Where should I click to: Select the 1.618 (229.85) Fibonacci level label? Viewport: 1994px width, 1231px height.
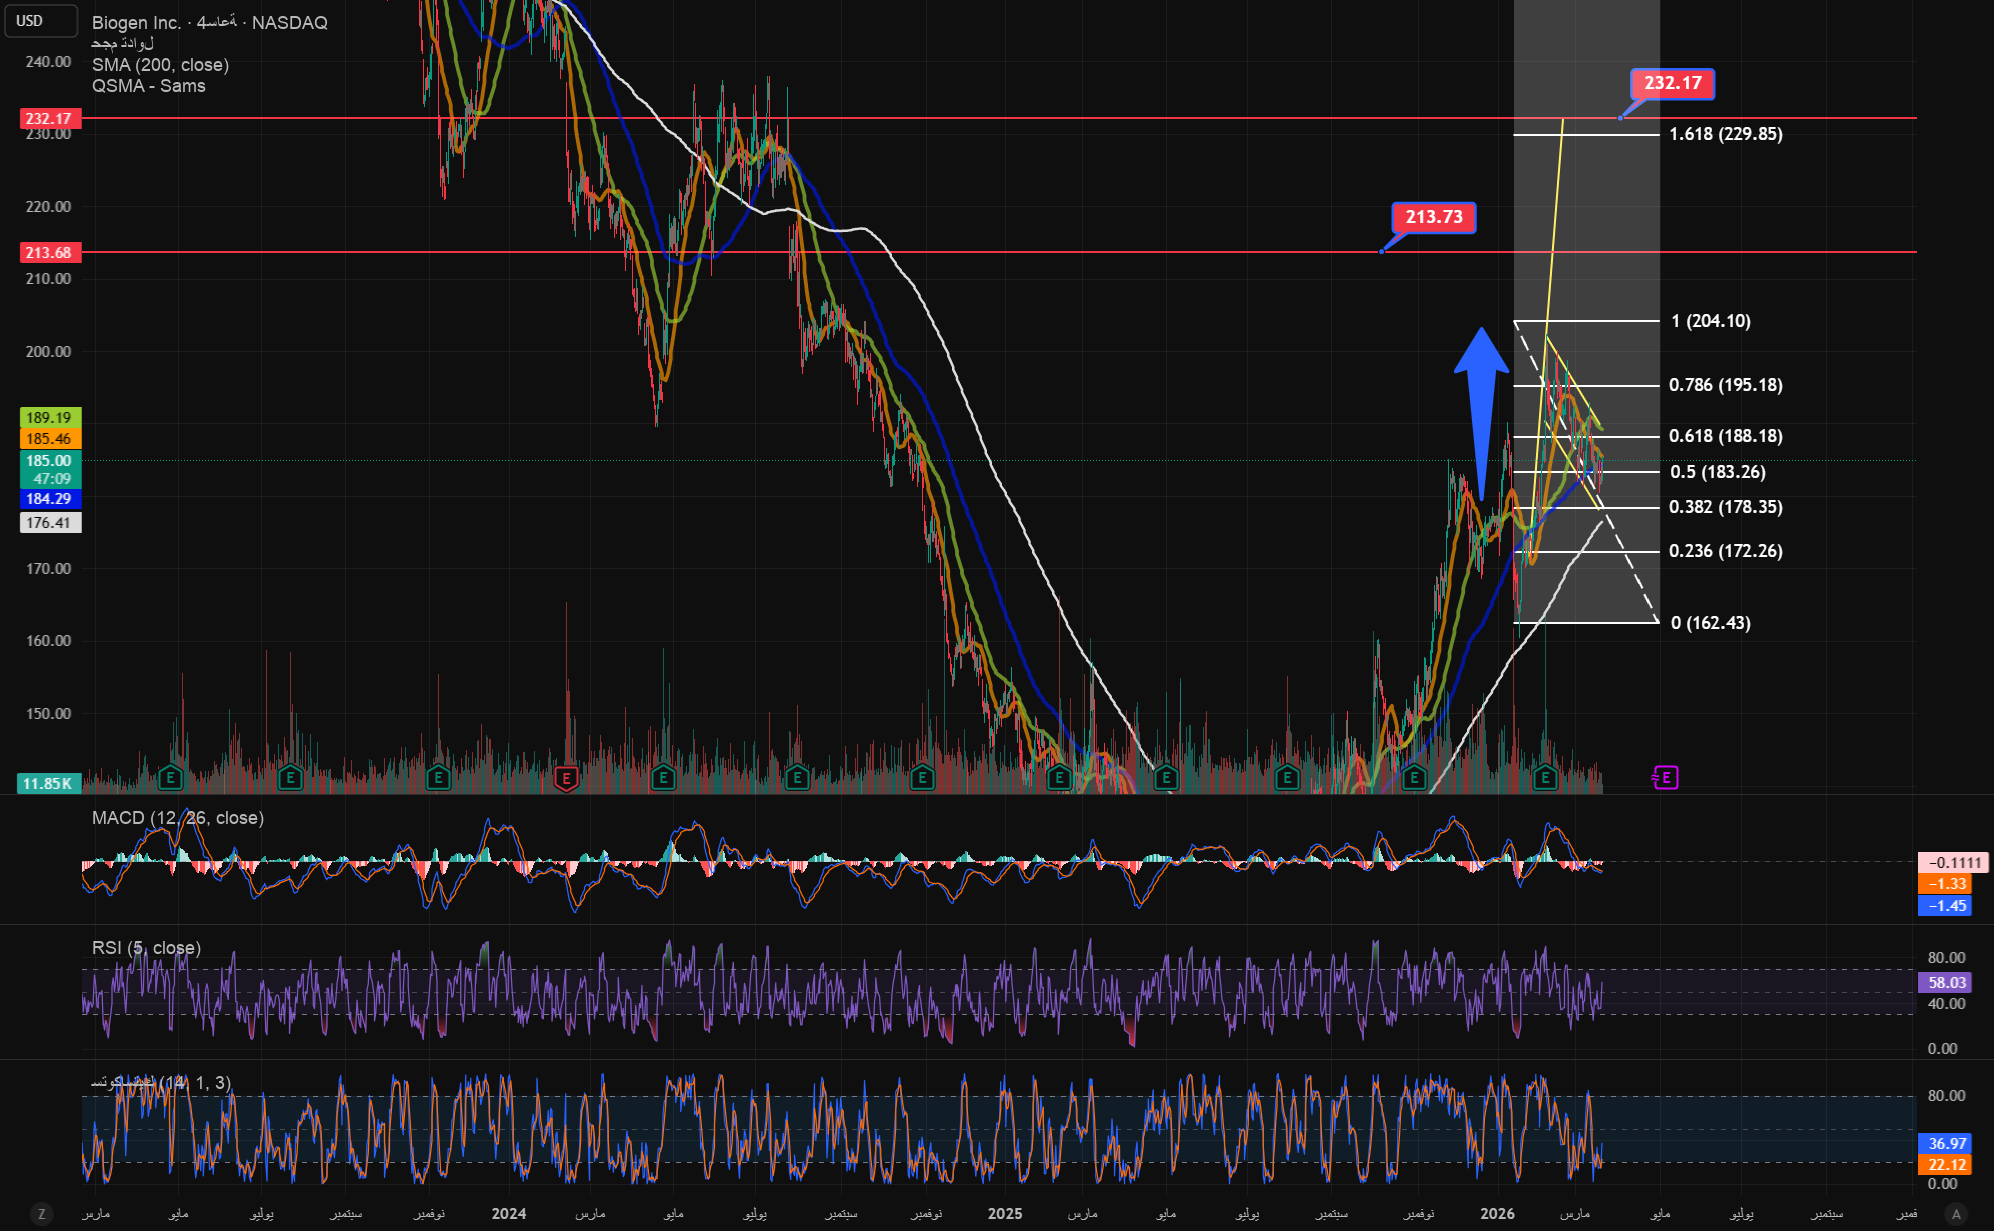[1725, 134]
